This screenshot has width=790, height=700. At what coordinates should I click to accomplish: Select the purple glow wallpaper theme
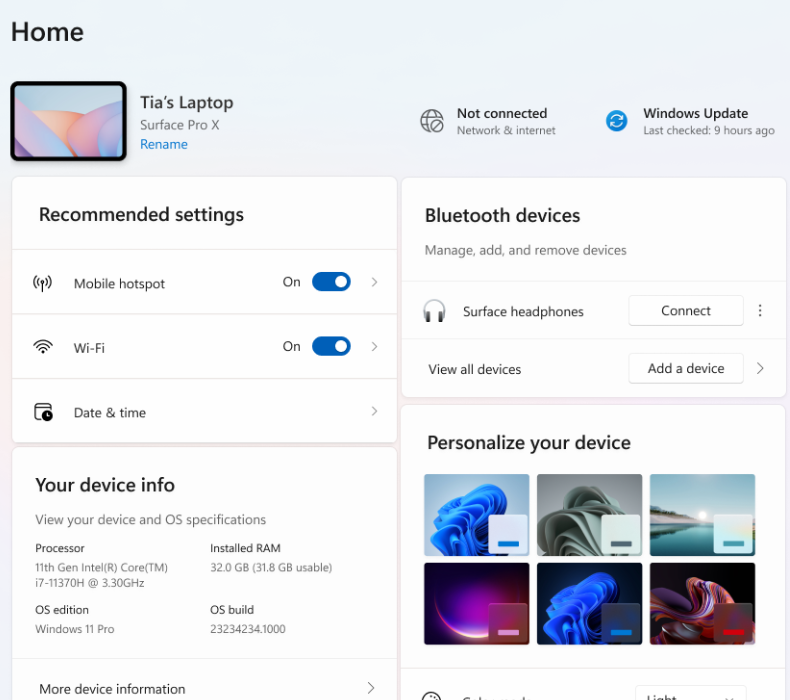tap(477, 603)
